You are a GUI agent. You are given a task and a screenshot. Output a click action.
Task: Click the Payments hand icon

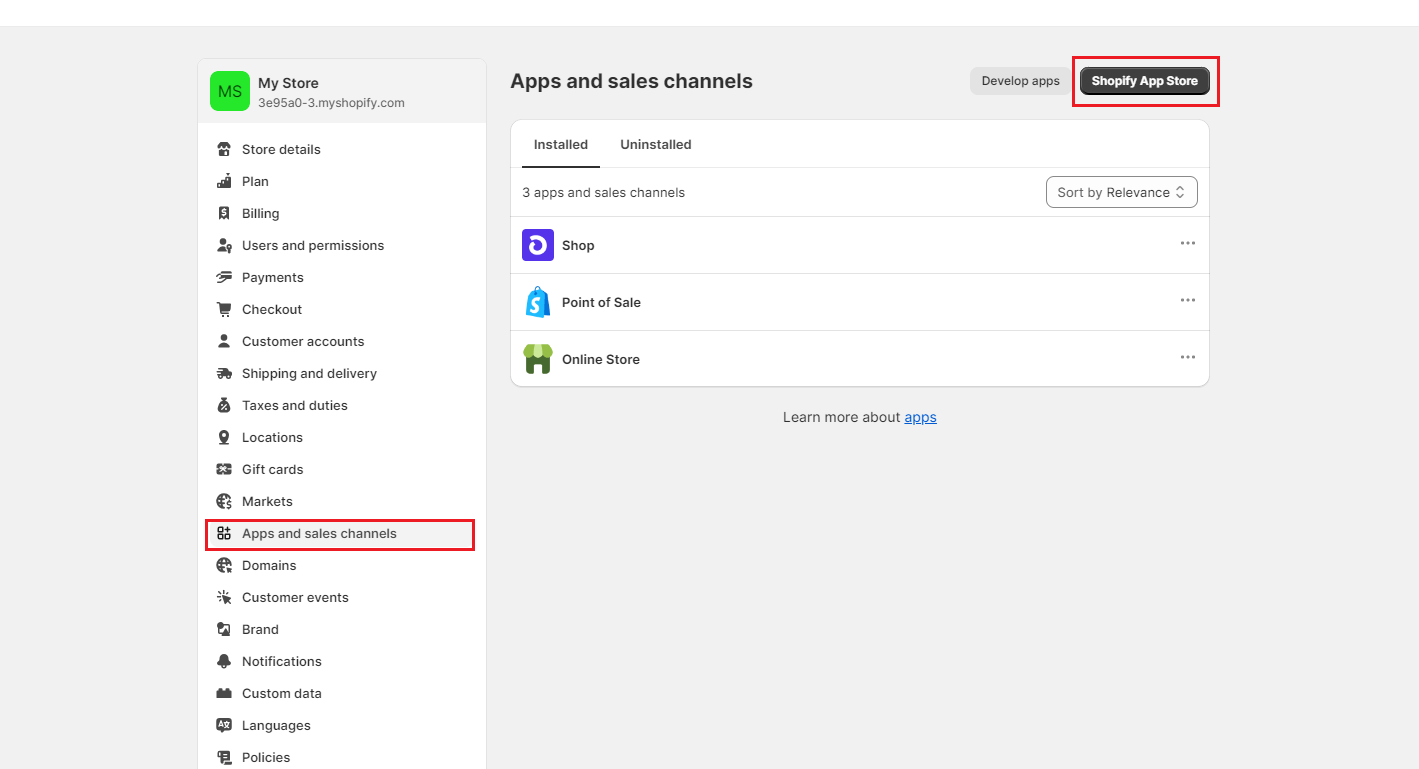224,277
